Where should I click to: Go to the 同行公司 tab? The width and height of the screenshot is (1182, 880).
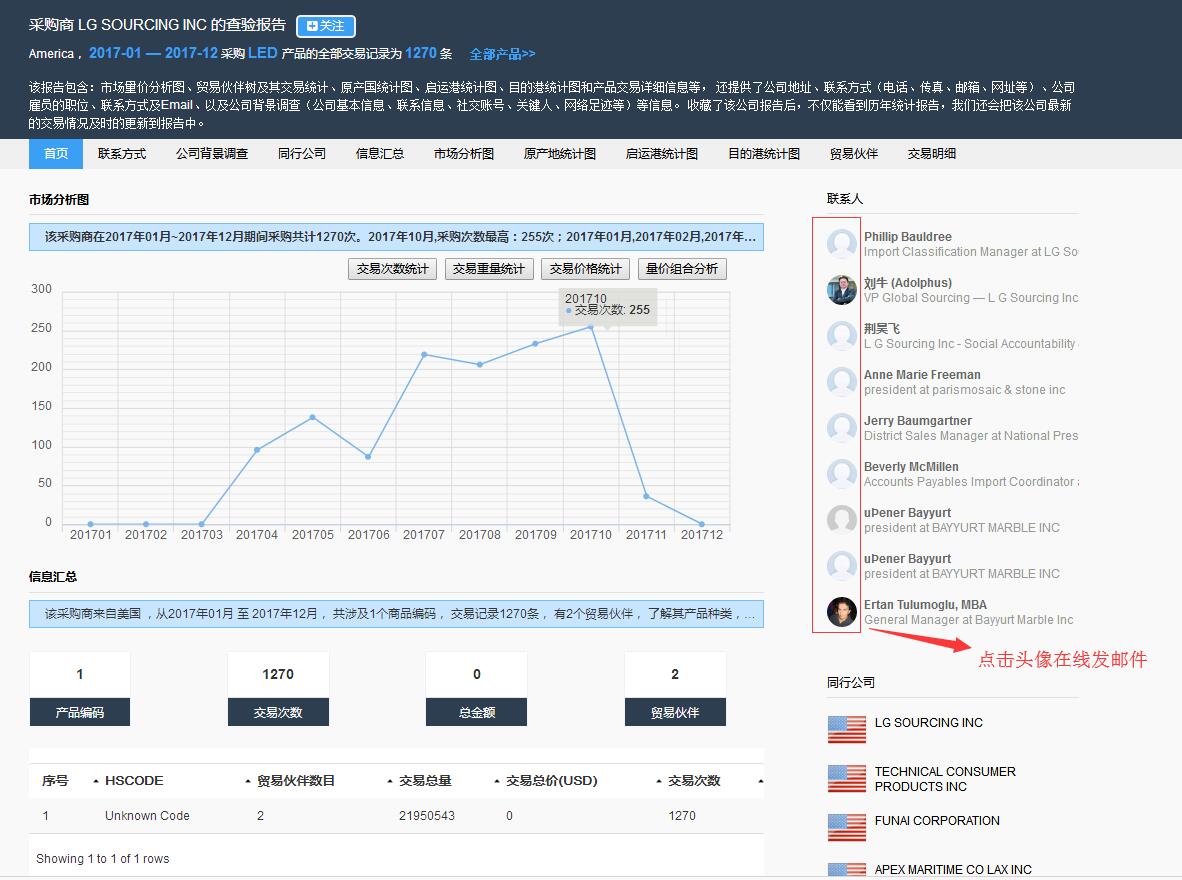(302, 154)
